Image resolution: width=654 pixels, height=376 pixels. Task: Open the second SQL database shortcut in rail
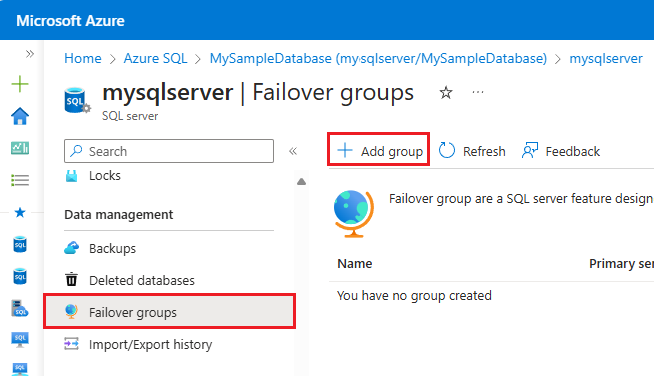(20, 277)
